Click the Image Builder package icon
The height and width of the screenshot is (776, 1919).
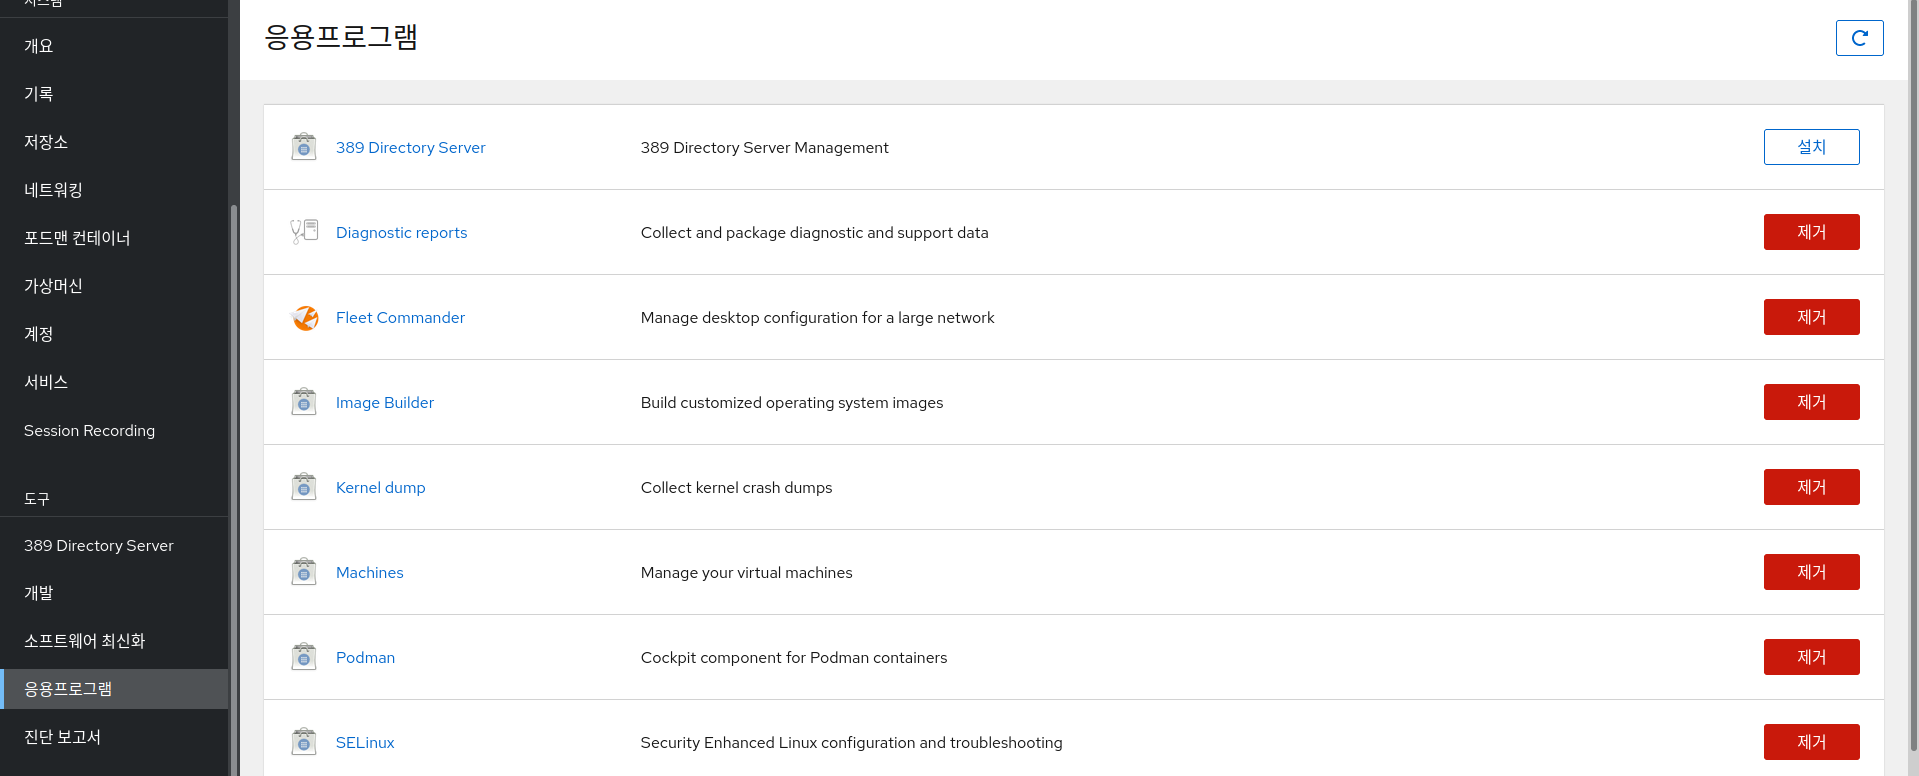pyautogui.click(x=304, y=402)
